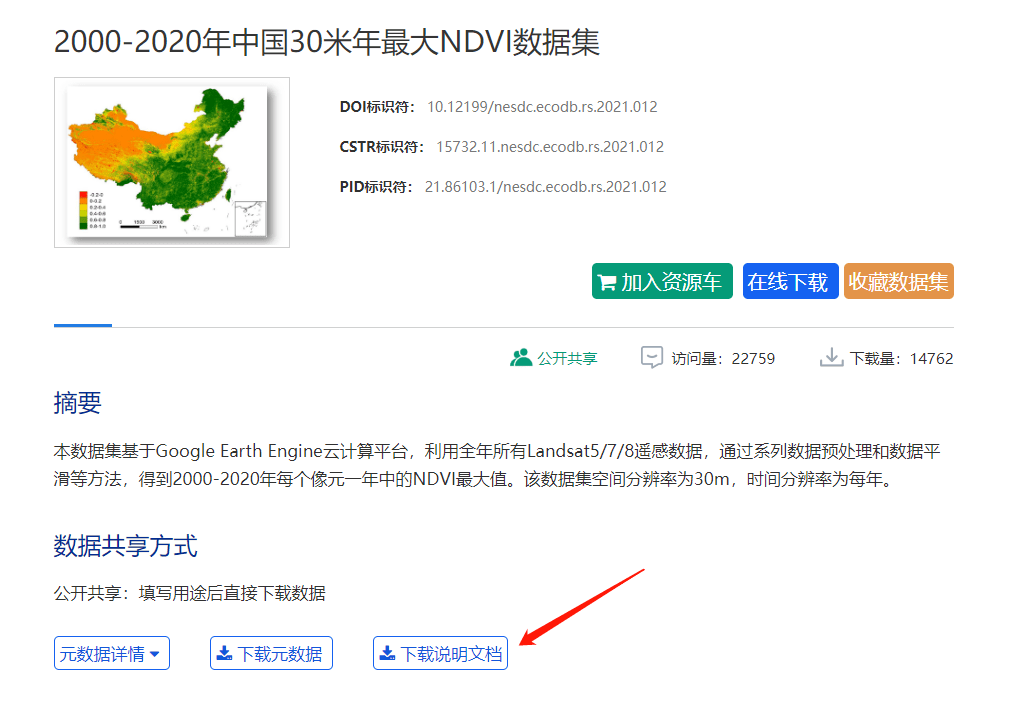
Task: Select the bookmark-style 收藏数据集 orange icon button
Action: pos(897,281)
